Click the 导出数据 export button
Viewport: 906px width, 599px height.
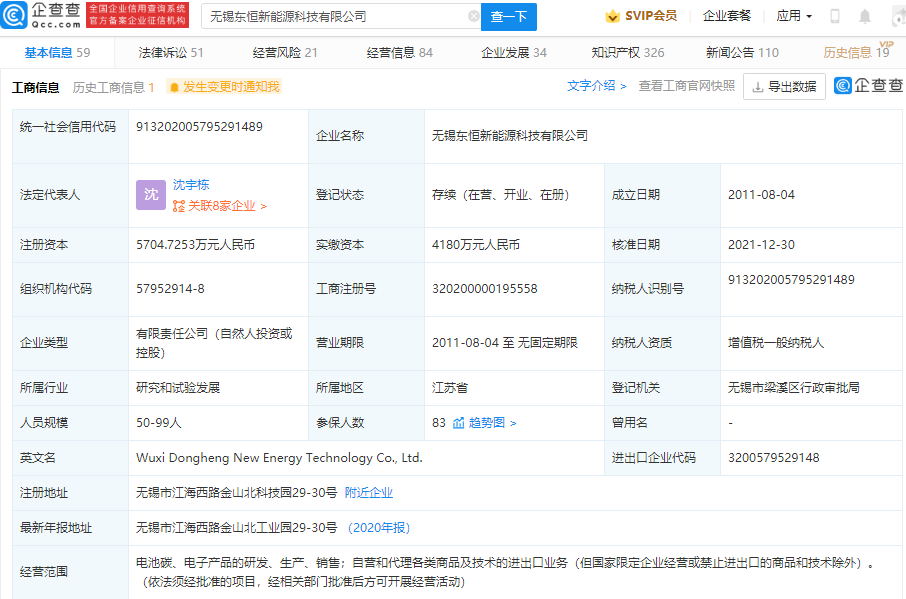(784, 87)
